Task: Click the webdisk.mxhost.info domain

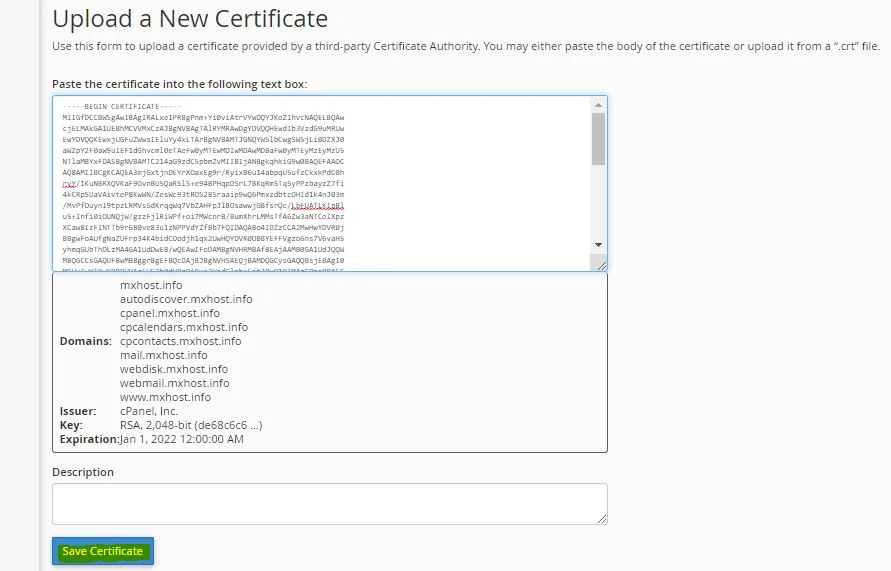Action: (x=174, y=369)
